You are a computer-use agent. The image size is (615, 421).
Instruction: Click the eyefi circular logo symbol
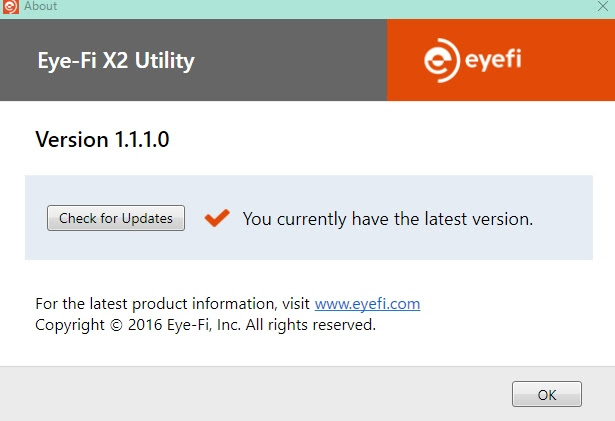pyautogui.click(x=441, y=62)
